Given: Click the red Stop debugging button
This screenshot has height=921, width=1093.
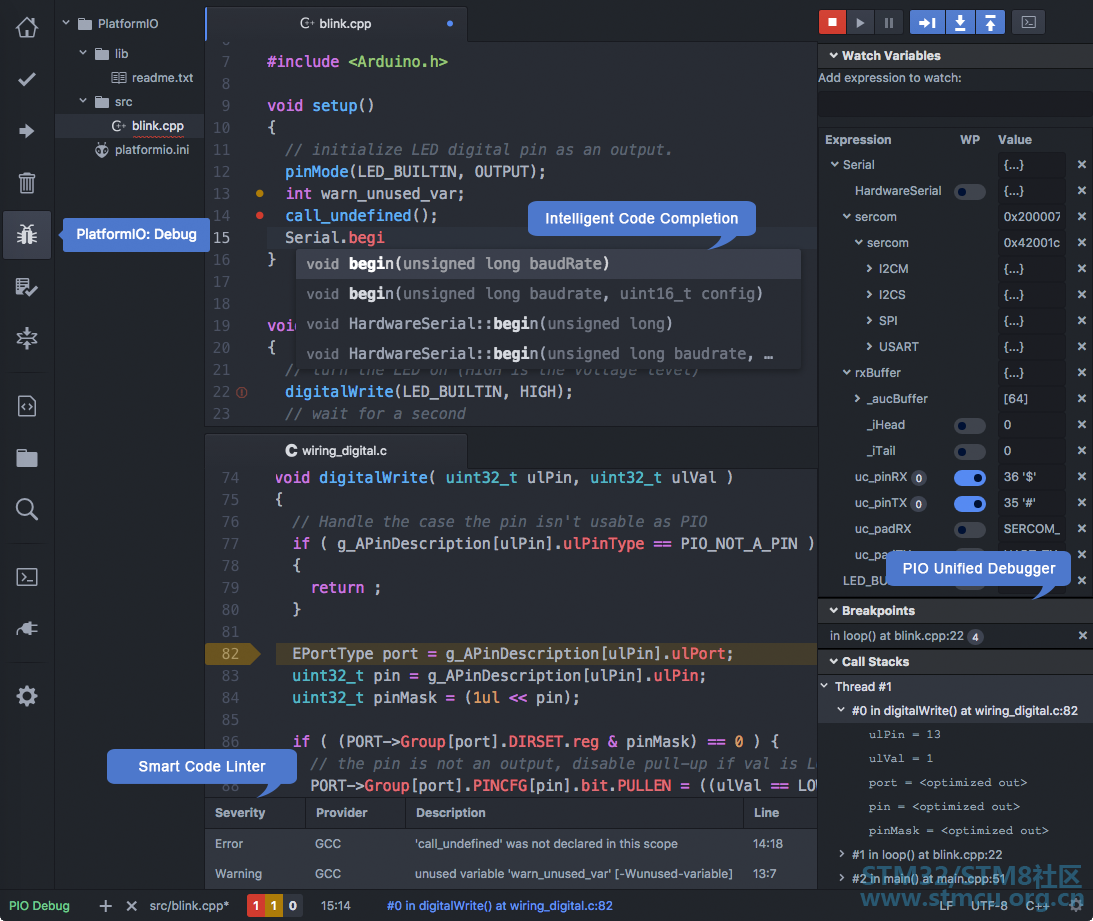Looking at the screenshot, I should (832, 22).
